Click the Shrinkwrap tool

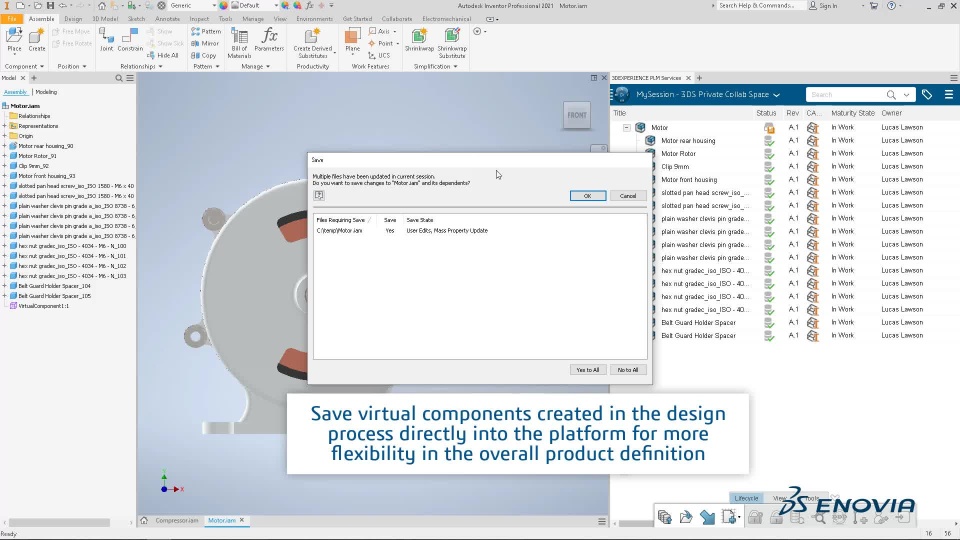point(419,40)
